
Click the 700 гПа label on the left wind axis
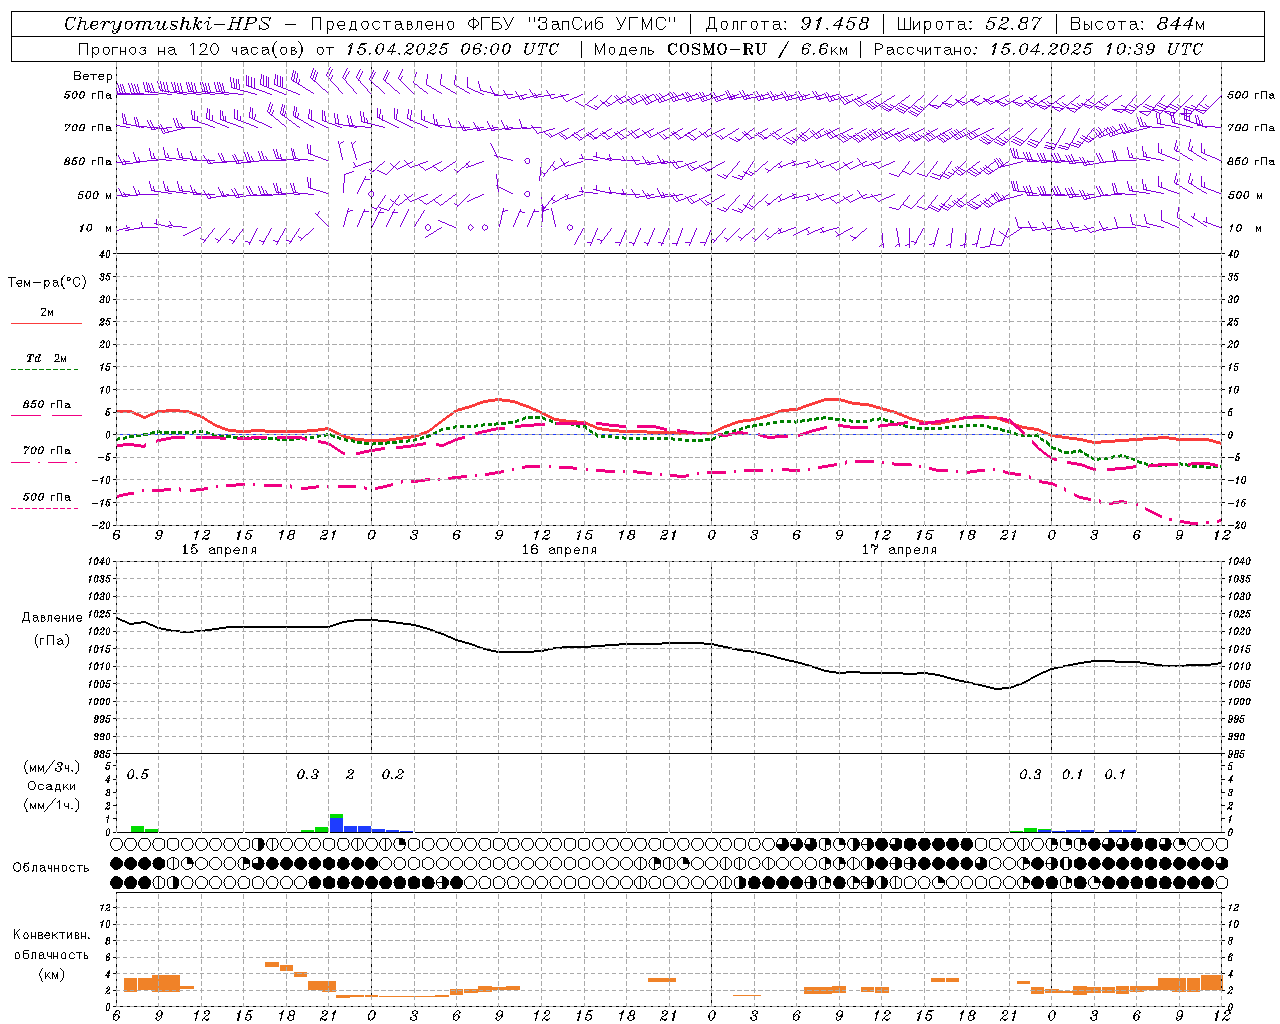point(88,128)
